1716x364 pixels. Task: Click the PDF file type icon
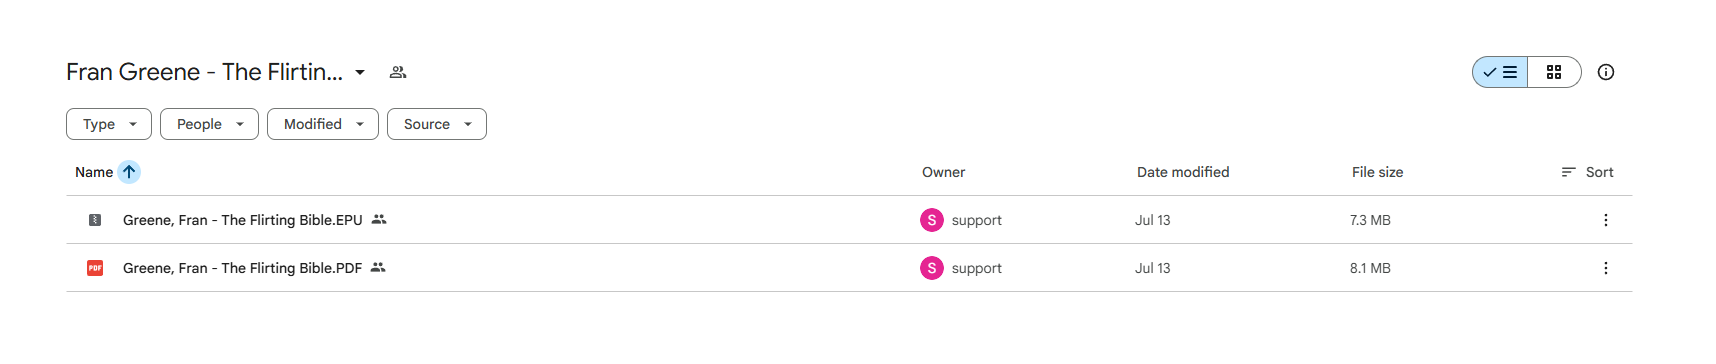(95, 268)
